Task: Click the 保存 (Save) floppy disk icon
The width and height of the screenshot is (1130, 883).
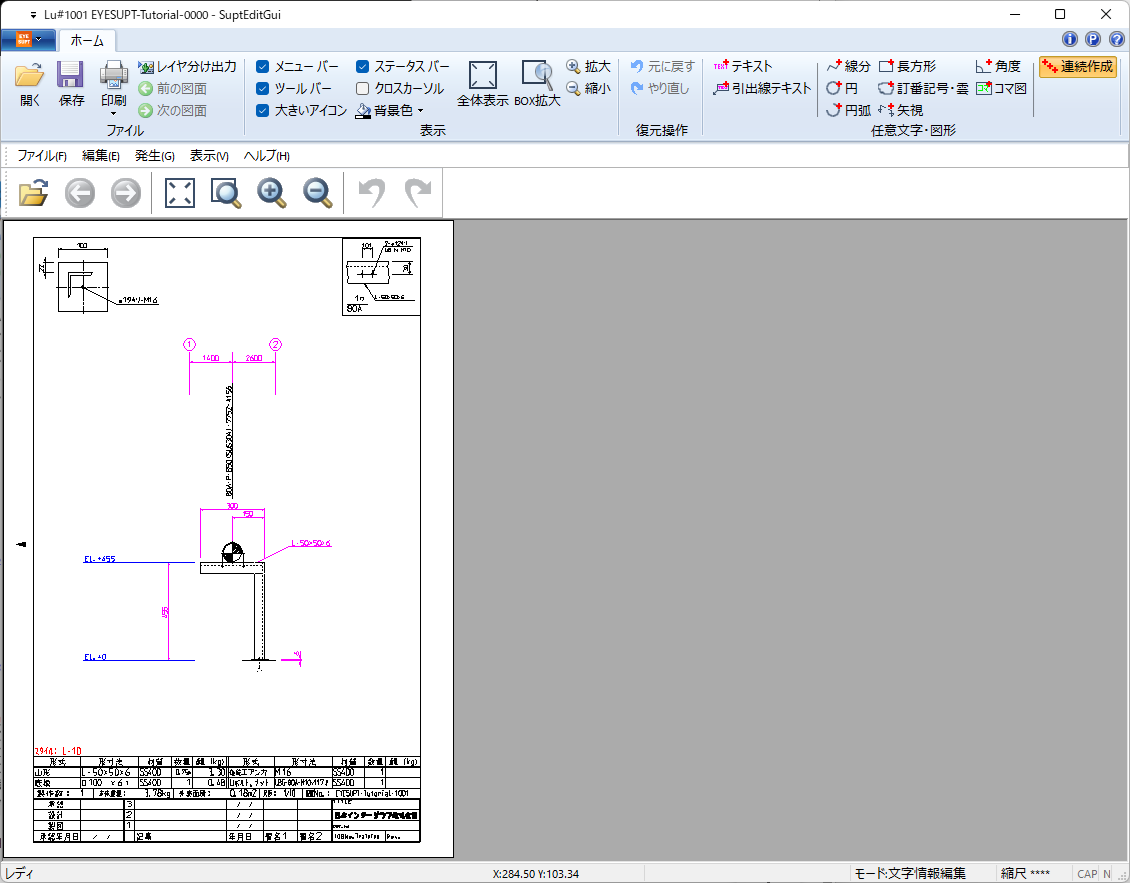Action: pos(71,75)
